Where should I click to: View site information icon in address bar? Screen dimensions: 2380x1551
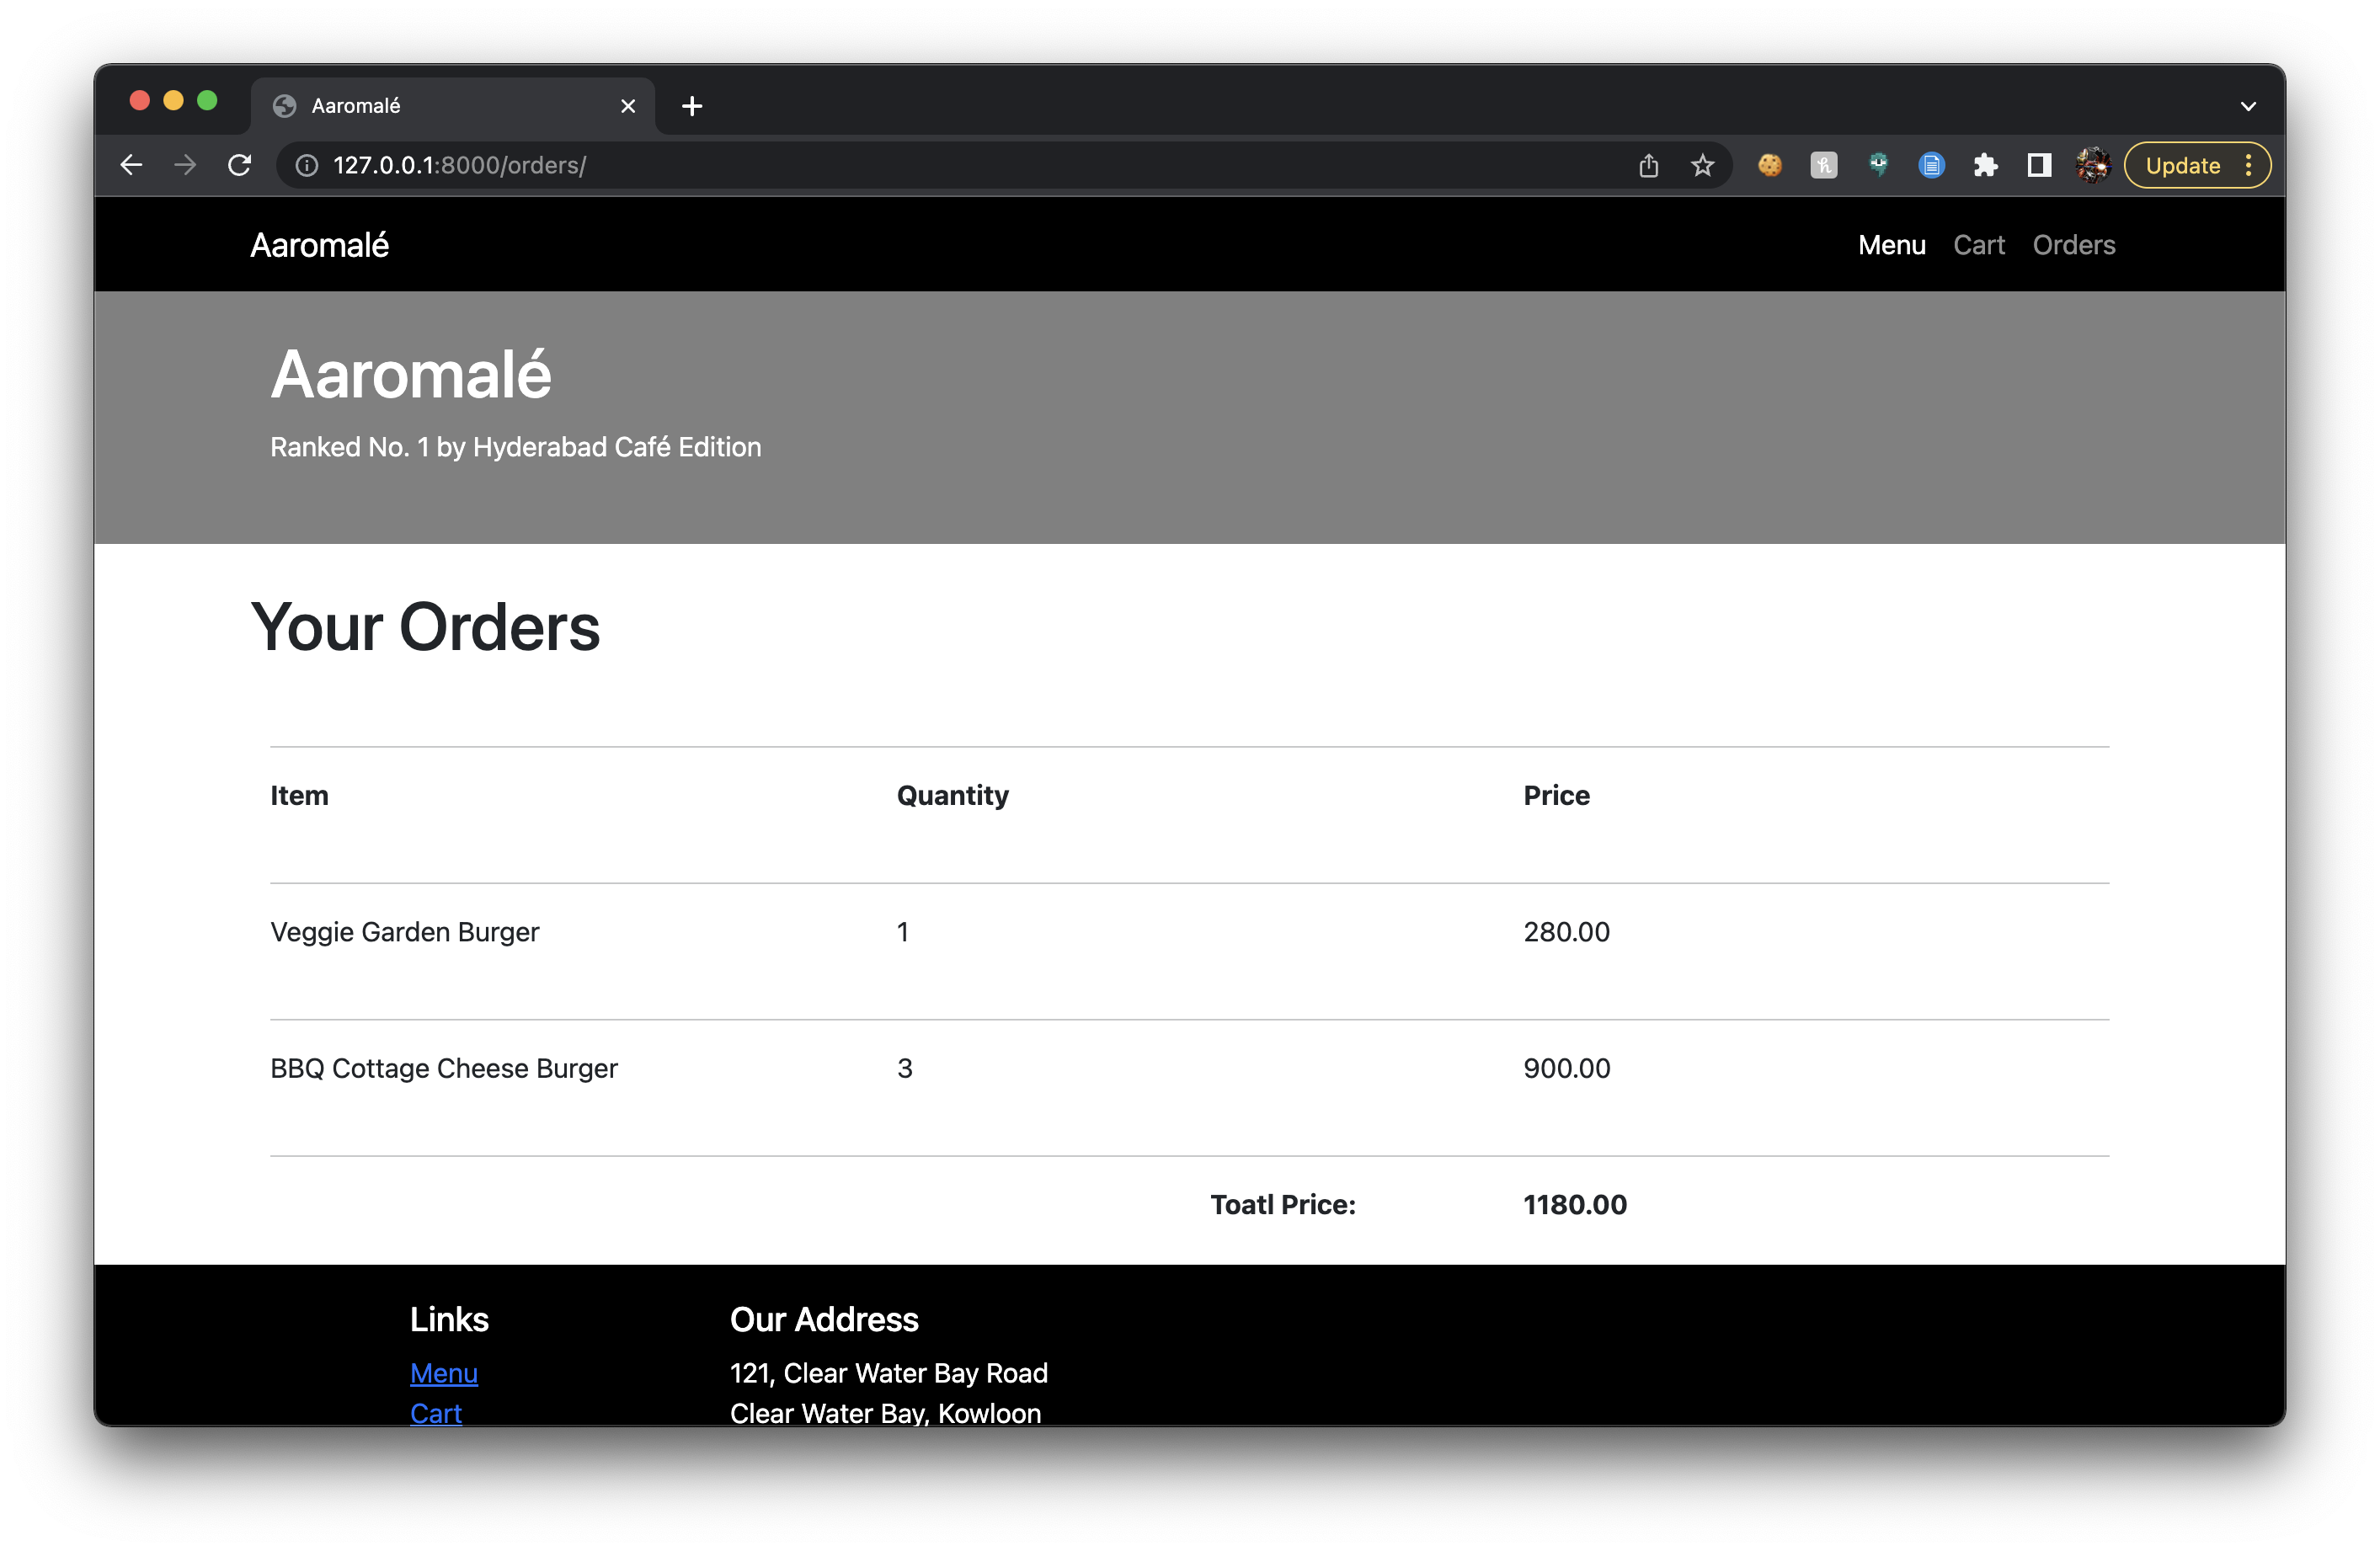pyautogui.click(x=307, y=165)
